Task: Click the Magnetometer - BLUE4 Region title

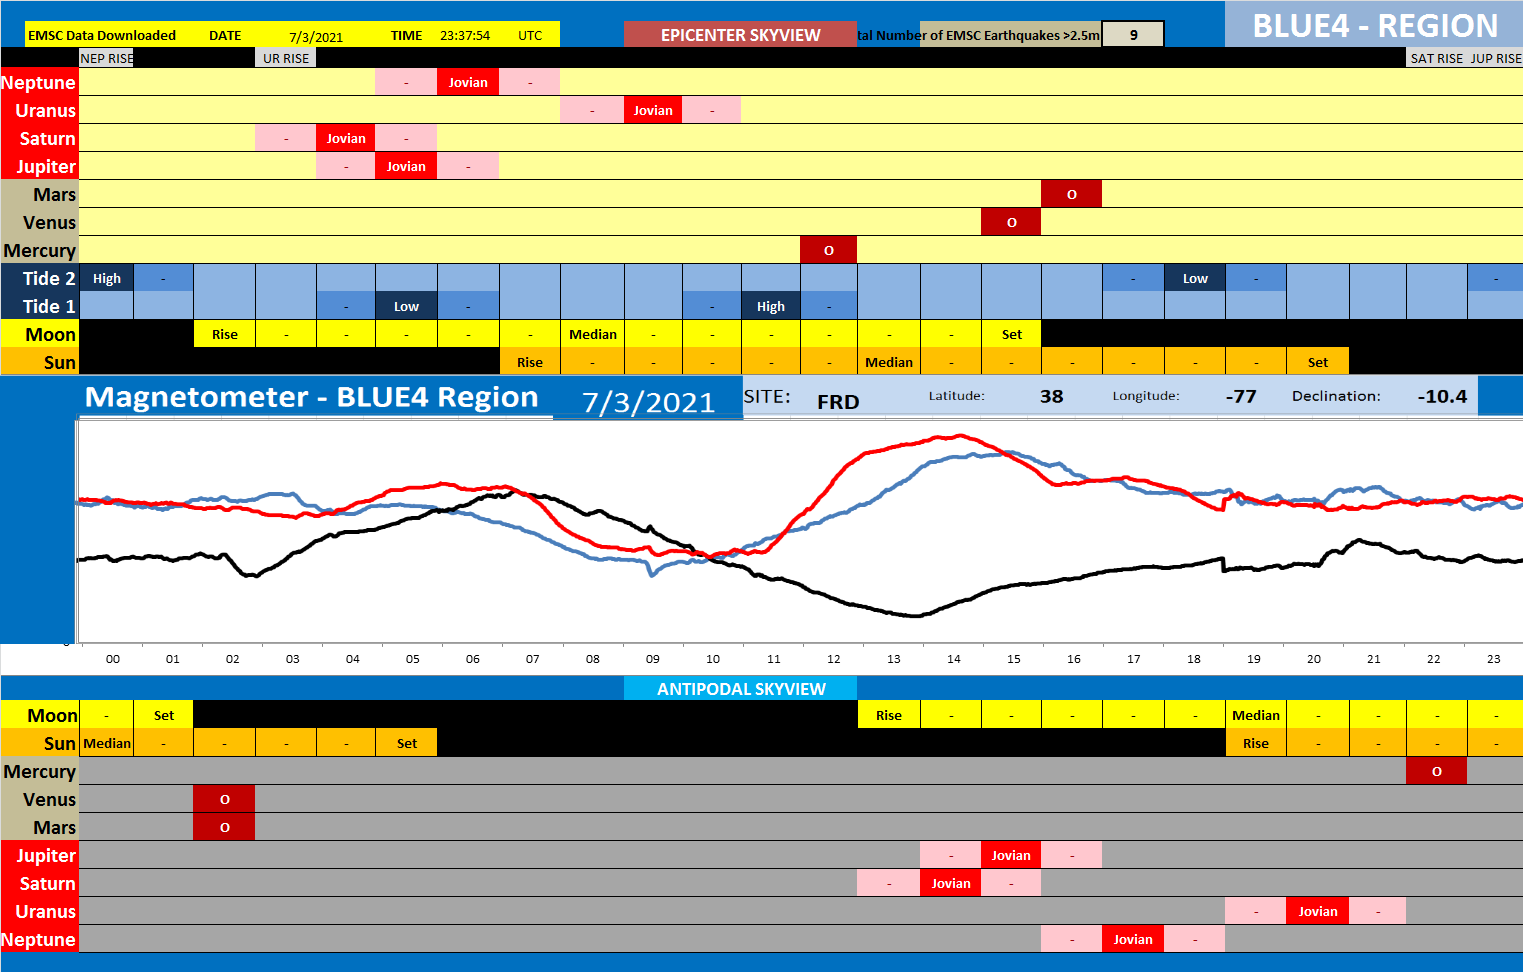Action: (312, 397)
